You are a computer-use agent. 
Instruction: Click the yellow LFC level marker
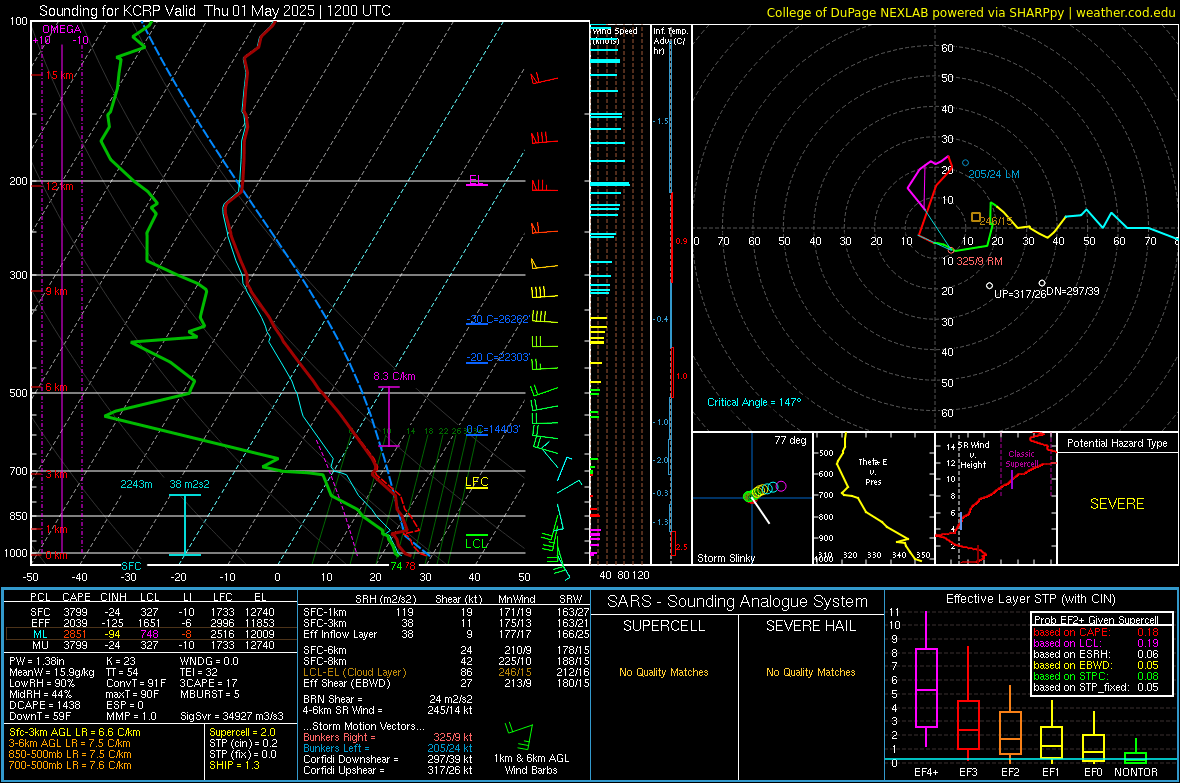point(476,483)
